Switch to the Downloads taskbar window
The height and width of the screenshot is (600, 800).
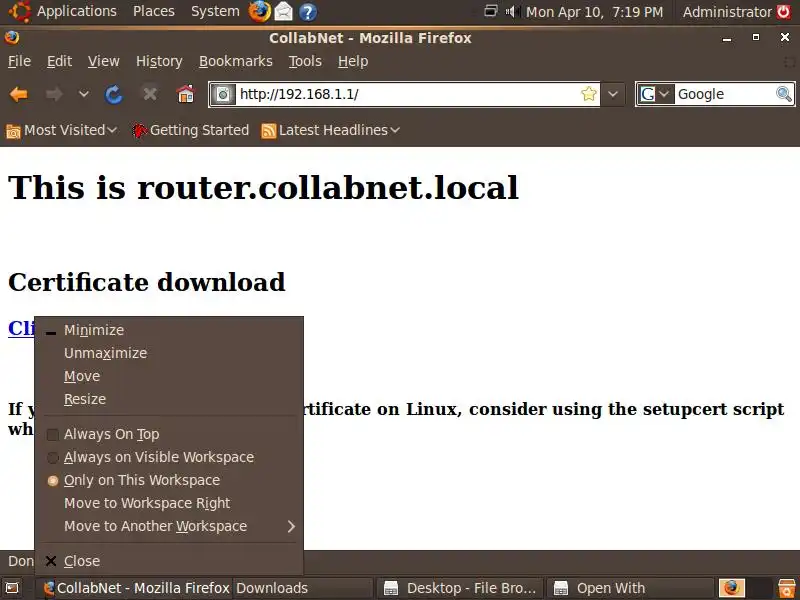[302, 588]
